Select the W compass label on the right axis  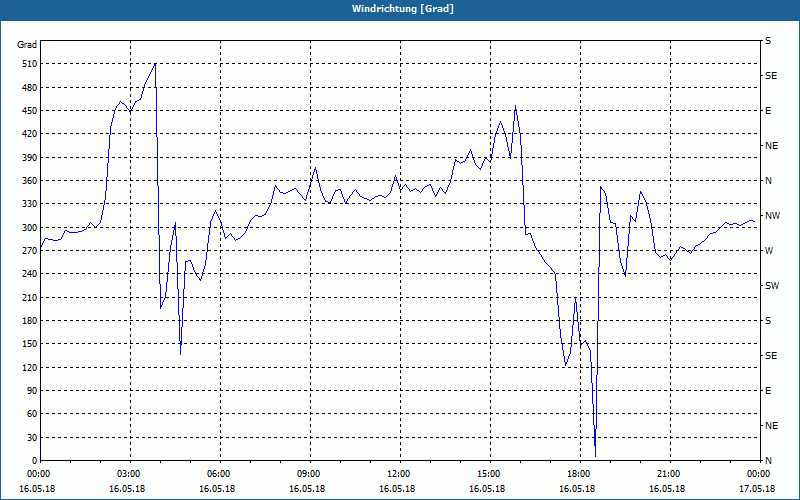click(x=769, y=251)
